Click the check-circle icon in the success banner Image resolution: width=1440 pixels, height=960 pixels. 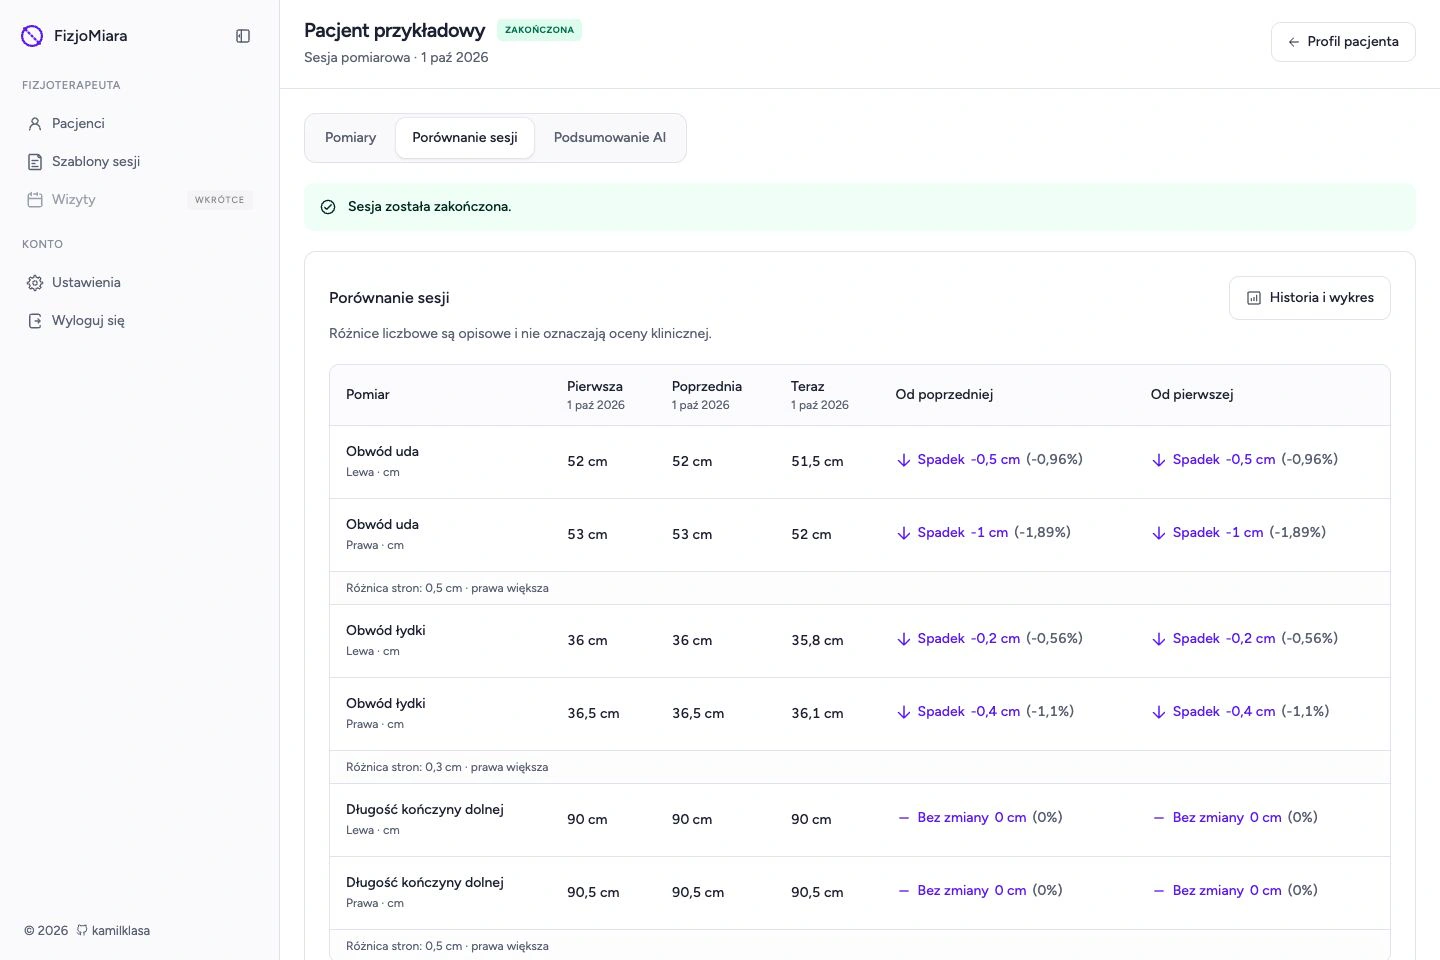328,207
